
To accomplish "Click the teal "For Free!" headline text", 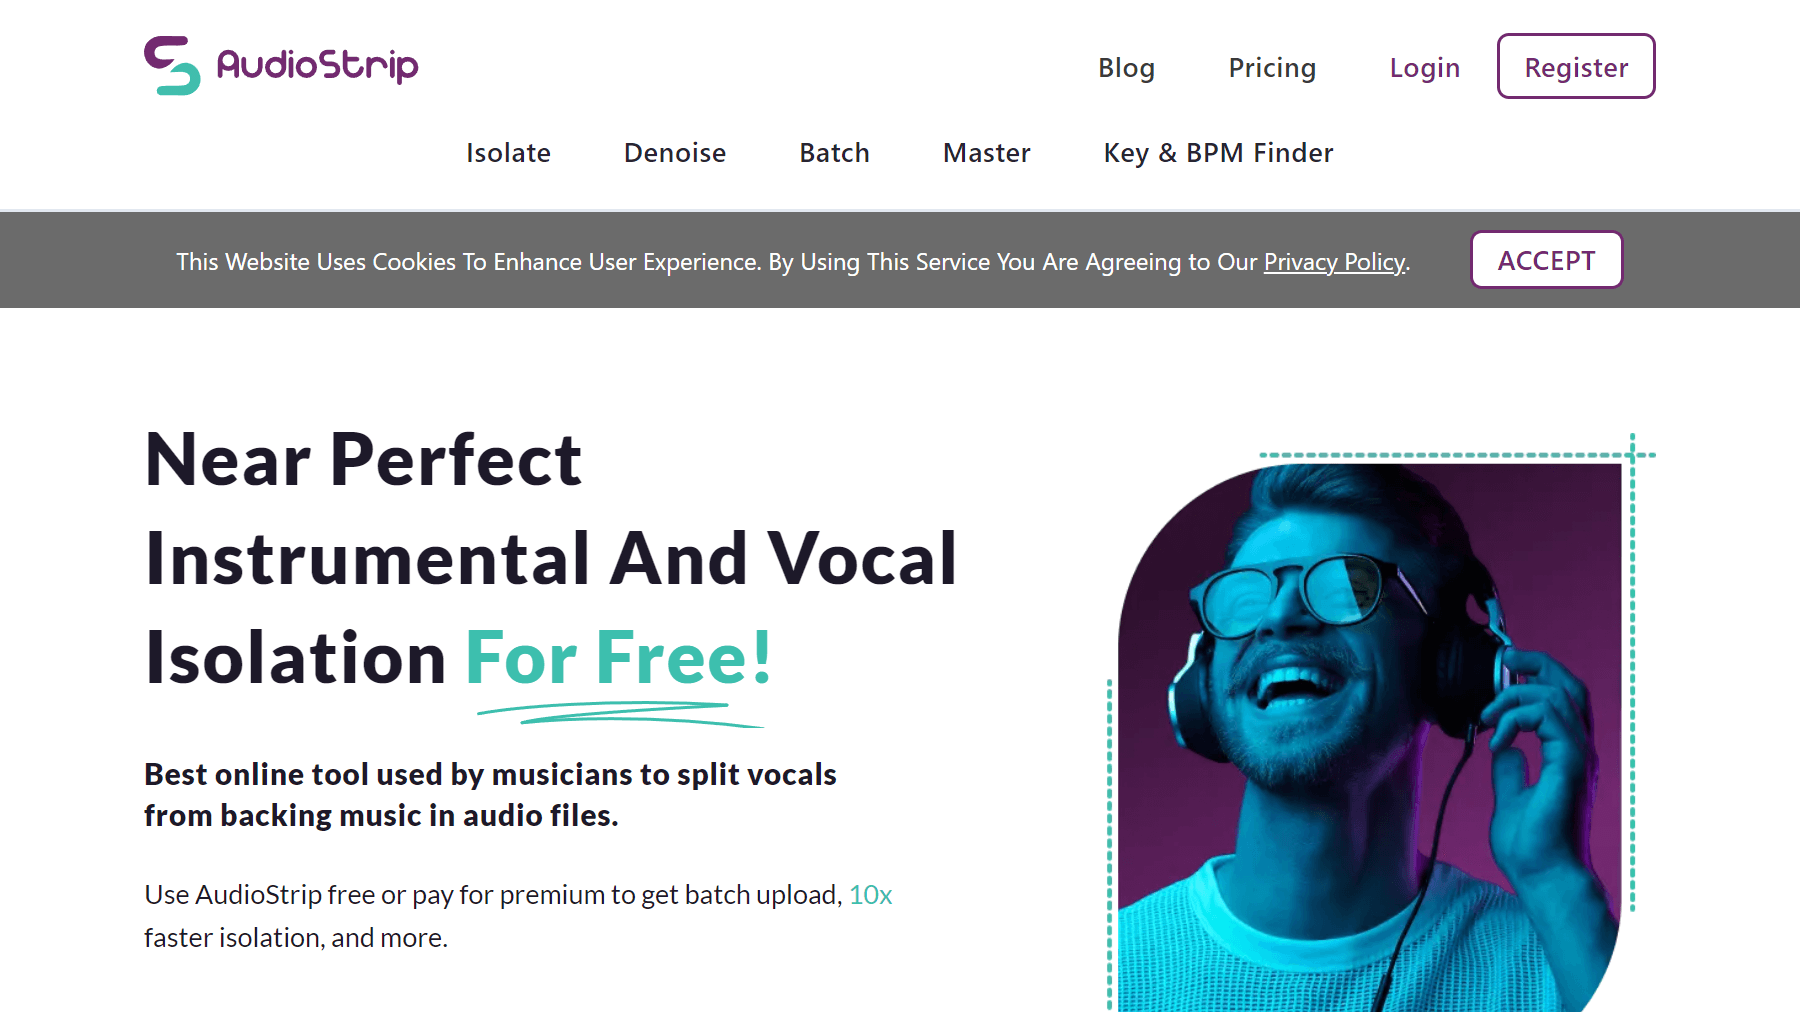I will point(618,658).
